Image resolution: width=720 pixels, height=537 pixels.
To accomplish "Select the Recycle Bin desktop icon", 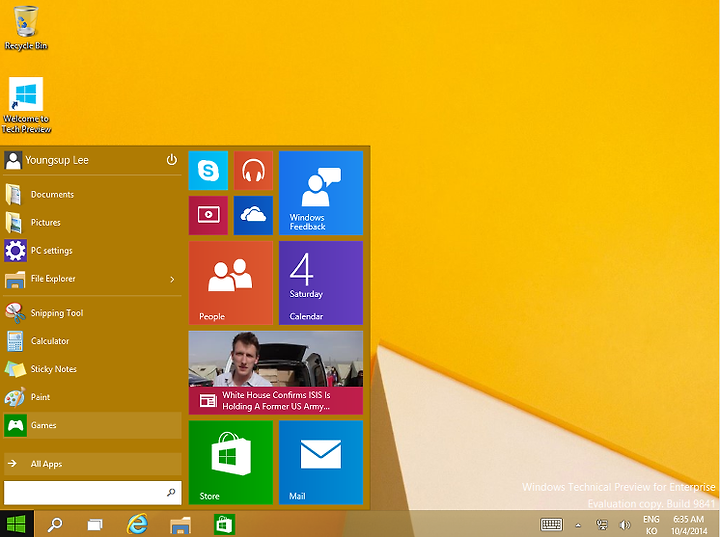I will (x=26, y=28).
